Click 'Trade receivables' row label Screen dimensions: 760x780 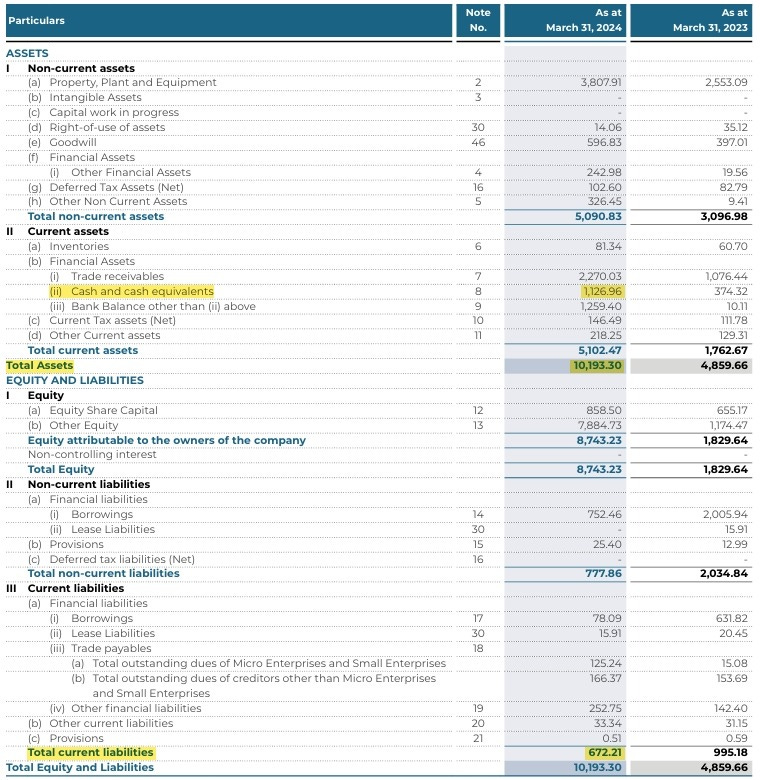click(x=117, y=276)
